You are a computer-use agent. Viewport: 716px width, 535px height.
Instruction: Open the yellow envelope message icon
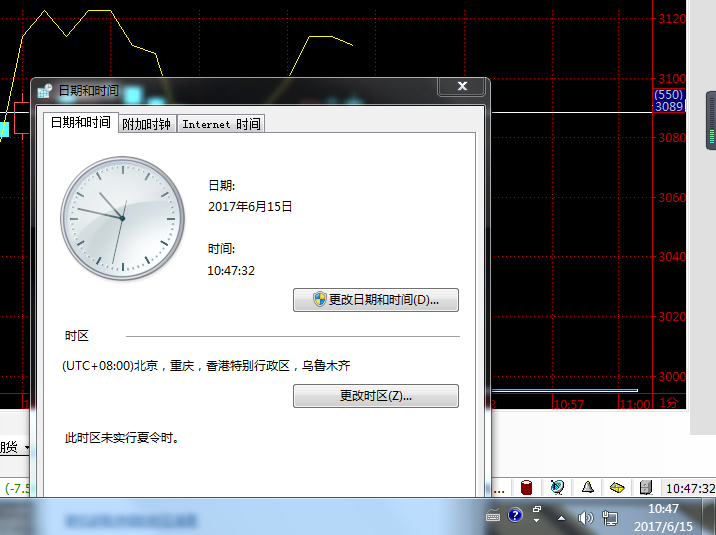coord(617,488)
